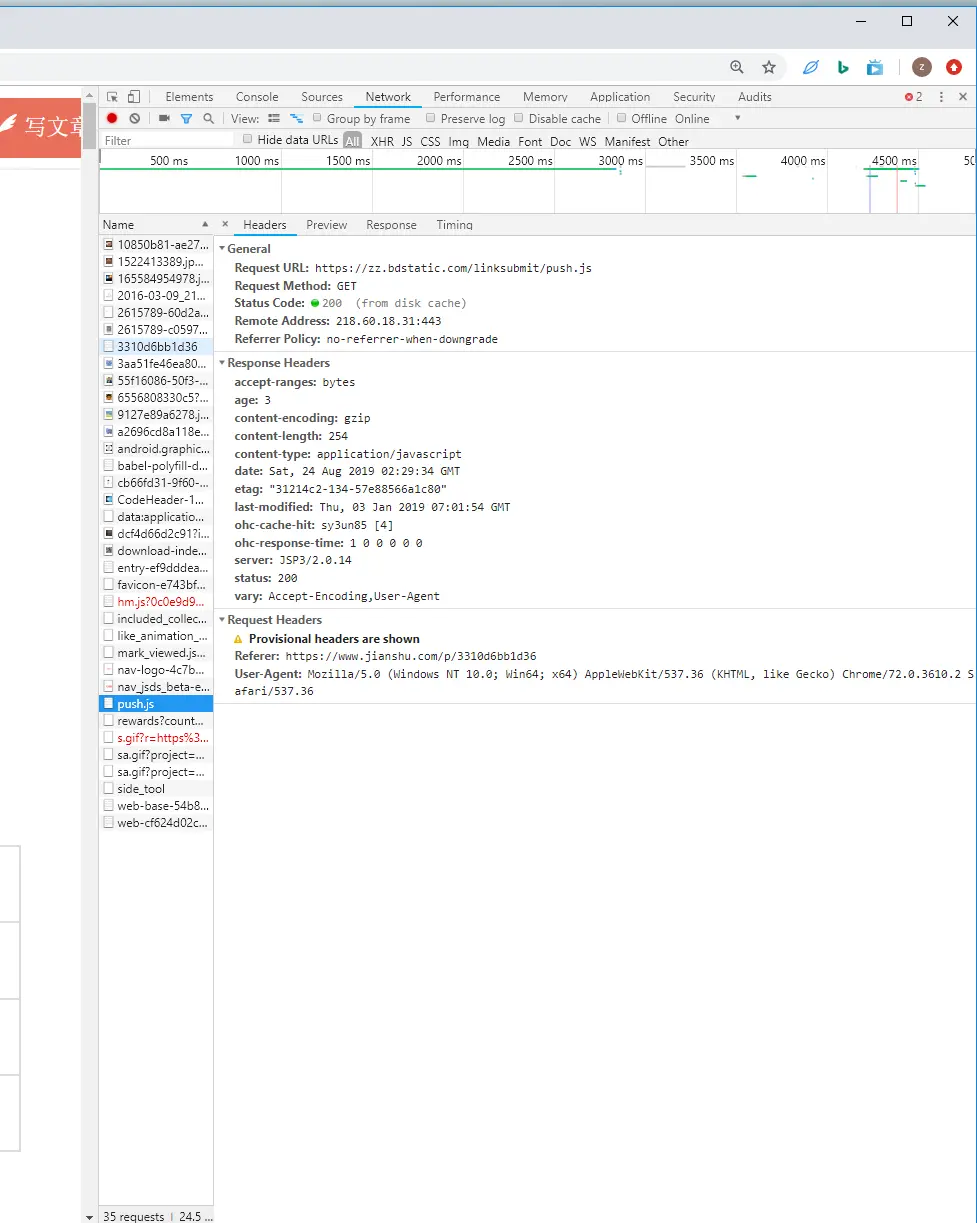
Task: Toggle the blue filter funnel icon
Action: 186,118
